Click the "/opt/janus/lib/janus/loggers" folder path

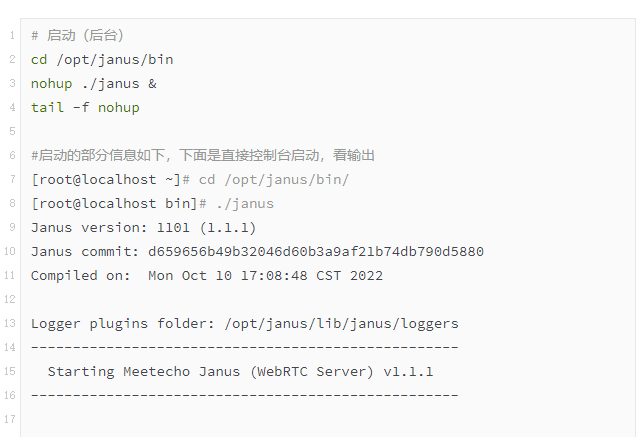[x=342, y=324]
